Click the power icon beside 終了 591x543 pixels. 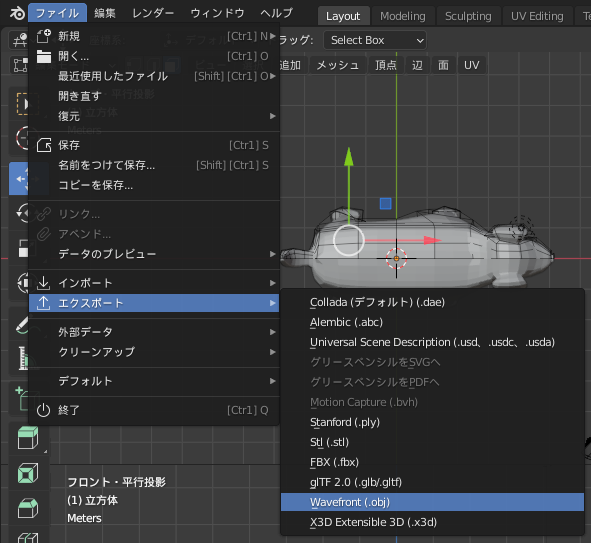pos(44,410)
